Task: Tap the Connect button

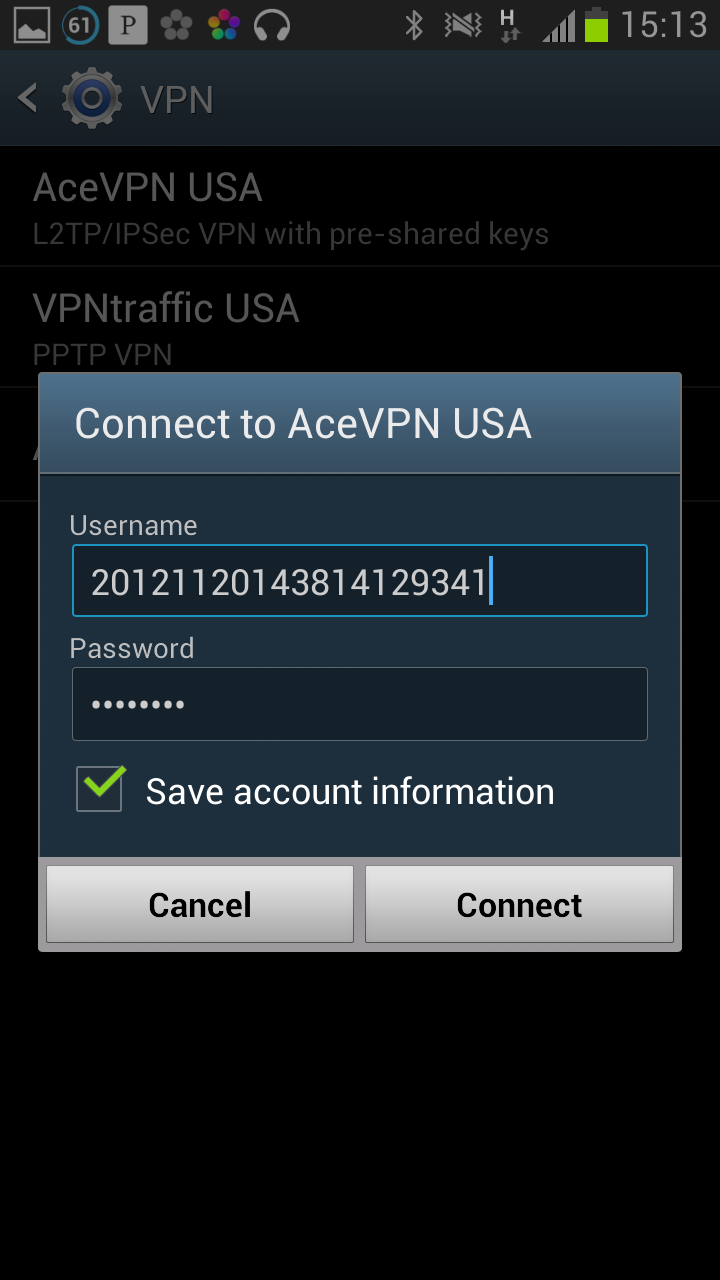Action: (519, 904)
